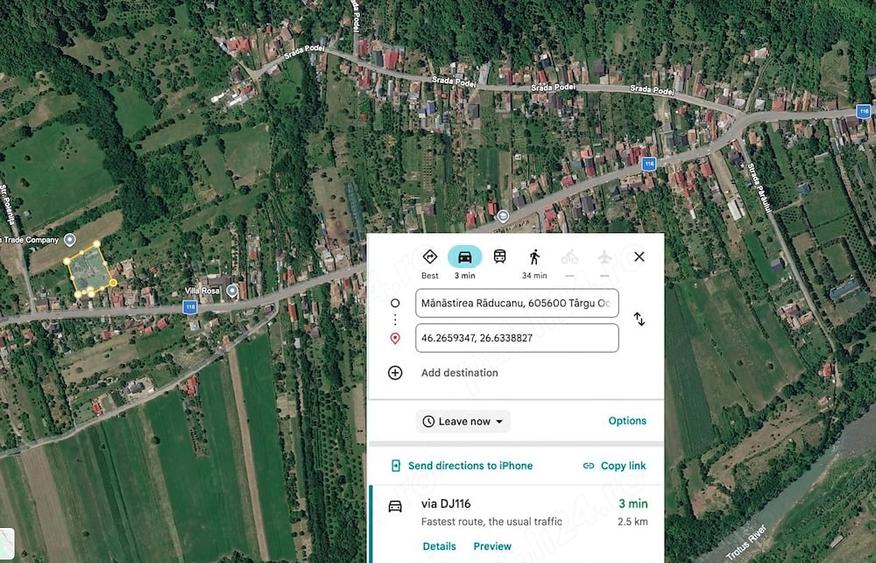Image resolution: width=876 pixels, height=563 pixels.
Task: Select the Cycling mode icon
Action: point(570,257)
